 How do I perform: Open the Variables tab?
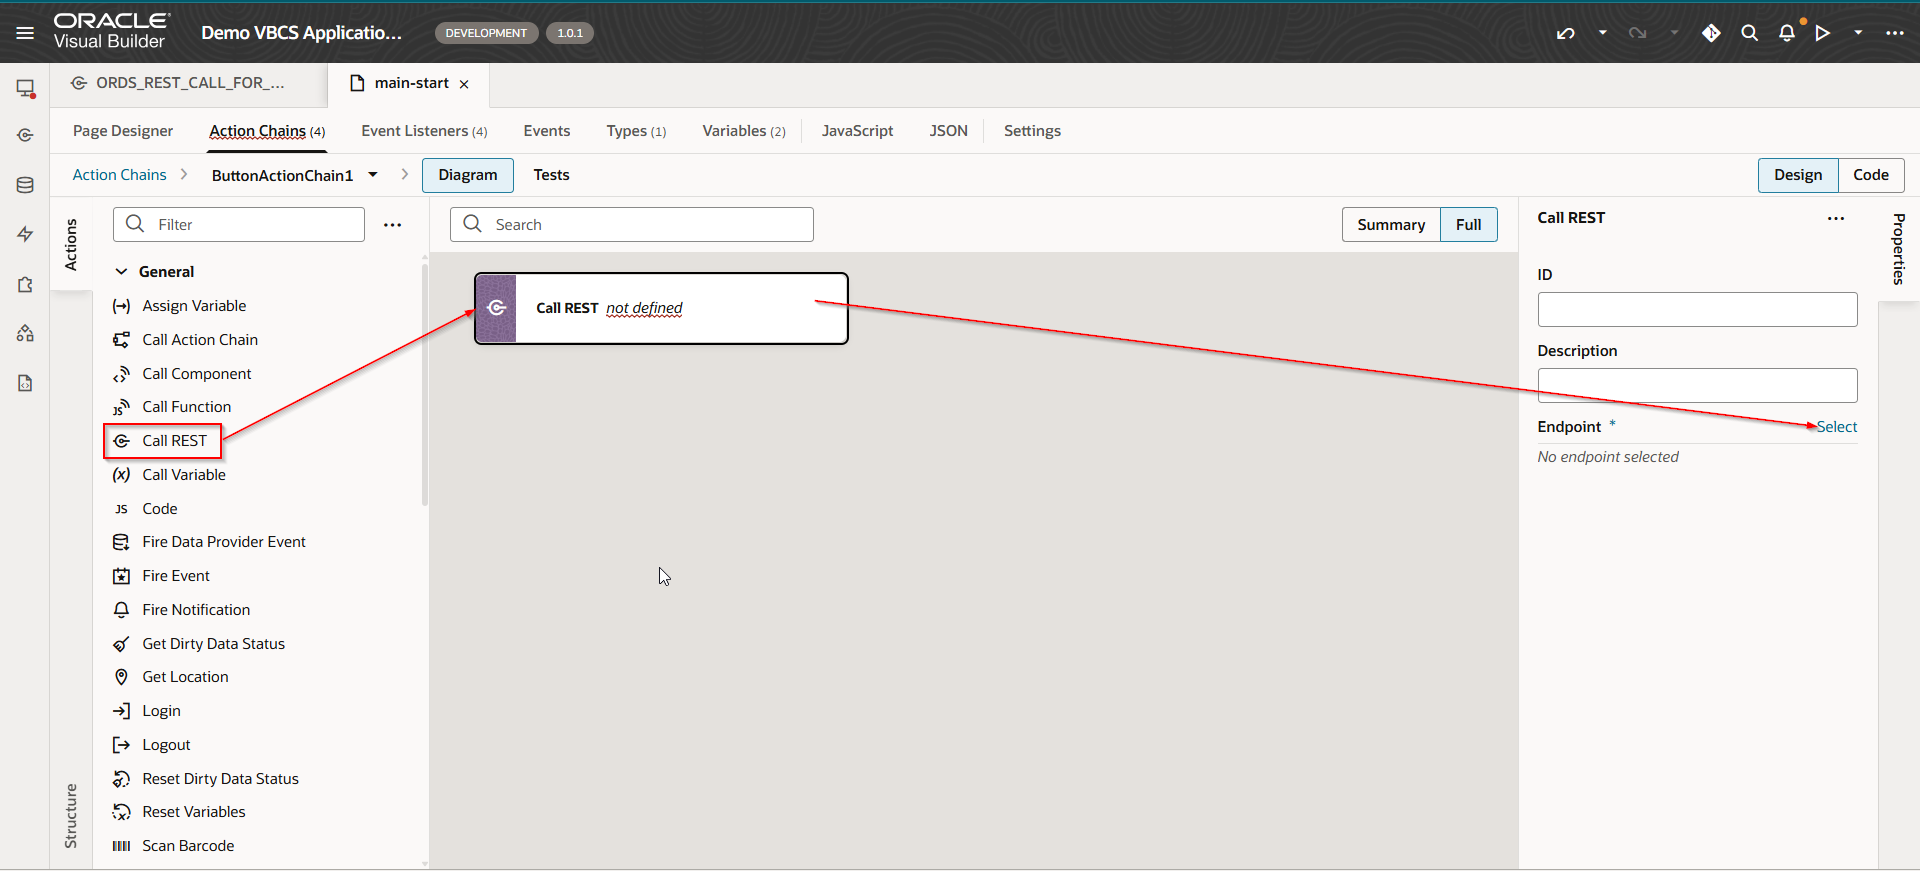pyautogui.click(x=743, y=131)
